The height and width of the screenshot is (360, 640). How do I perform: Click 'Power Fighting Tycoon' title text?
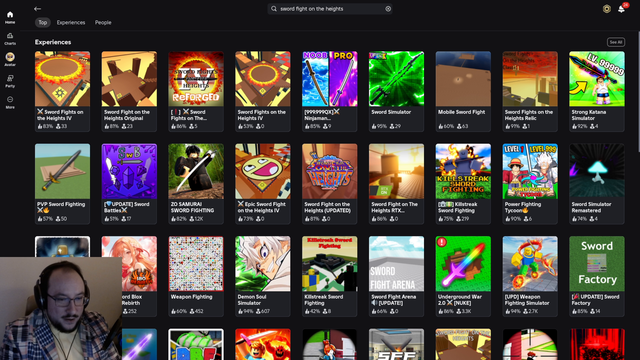pyautogui.click(x=522, y=207)
